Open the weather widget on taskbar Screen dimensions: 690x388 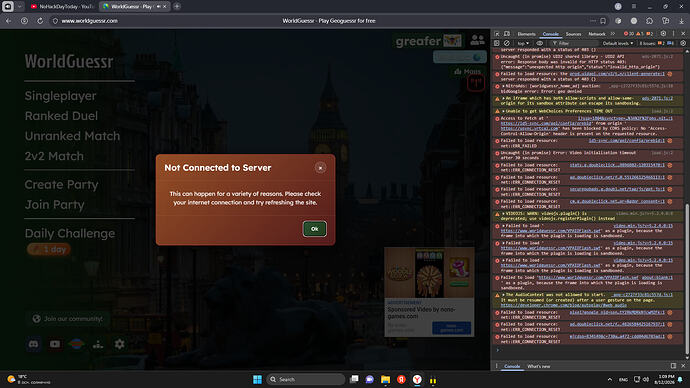pyautogui.click(x=29, y=379)
